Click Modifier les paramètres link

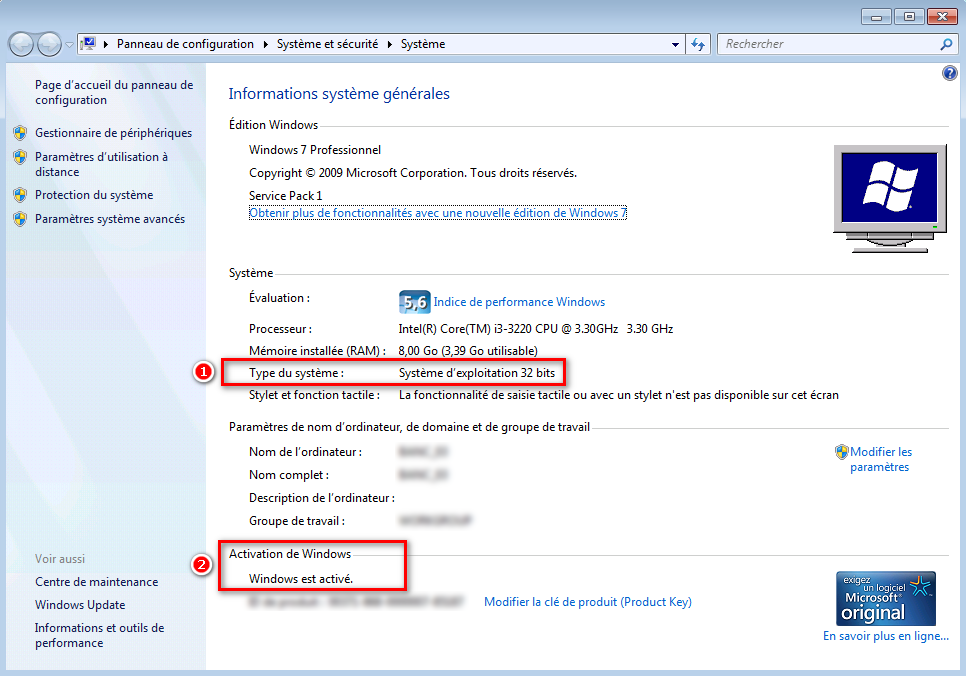click(x=880, y=460)
